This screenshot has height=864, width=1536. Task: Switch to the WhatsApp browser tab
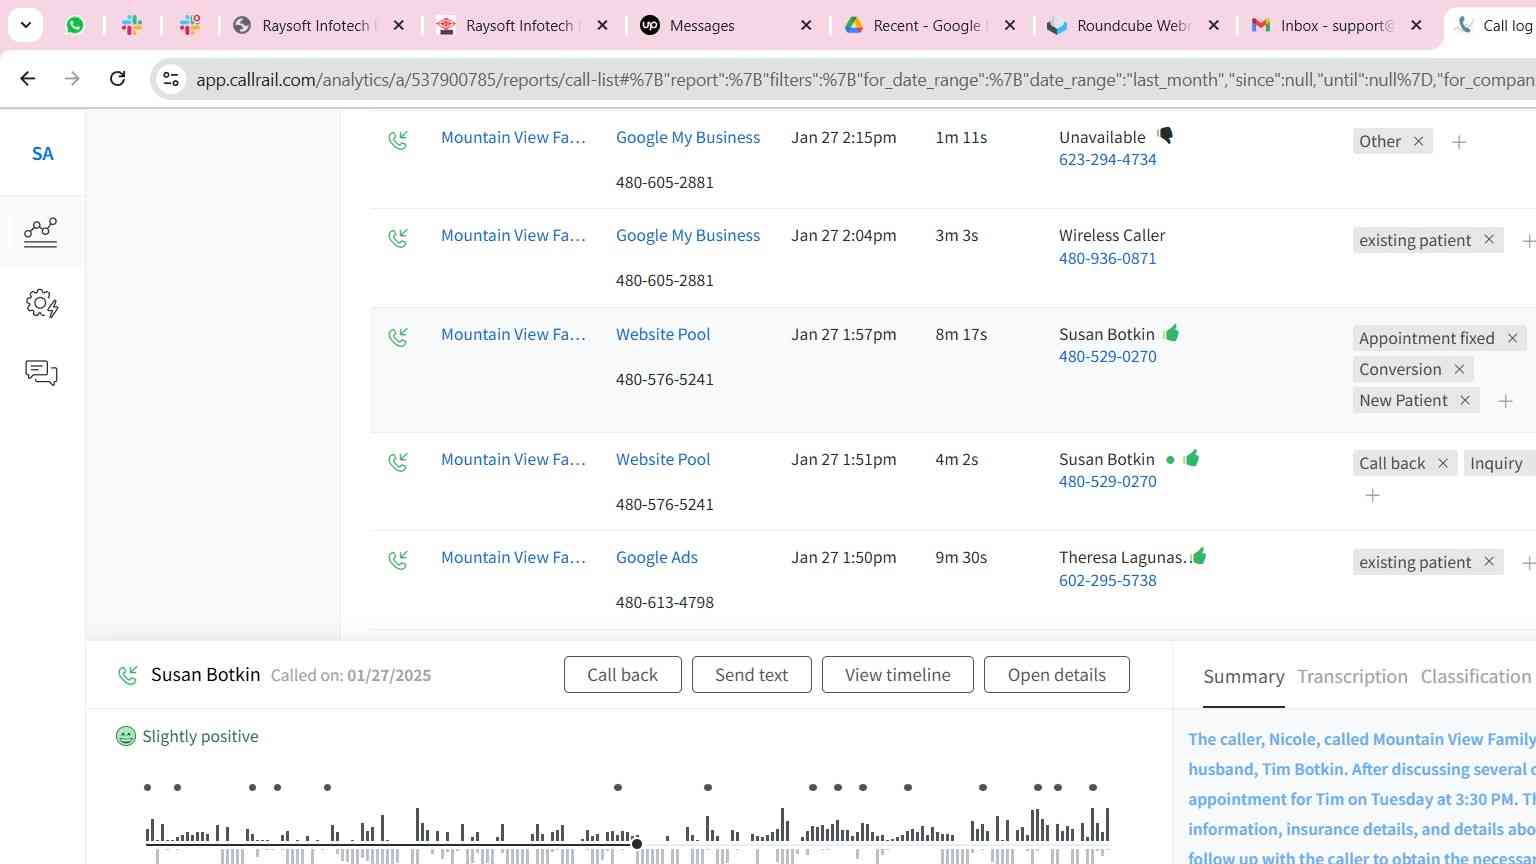75,25
